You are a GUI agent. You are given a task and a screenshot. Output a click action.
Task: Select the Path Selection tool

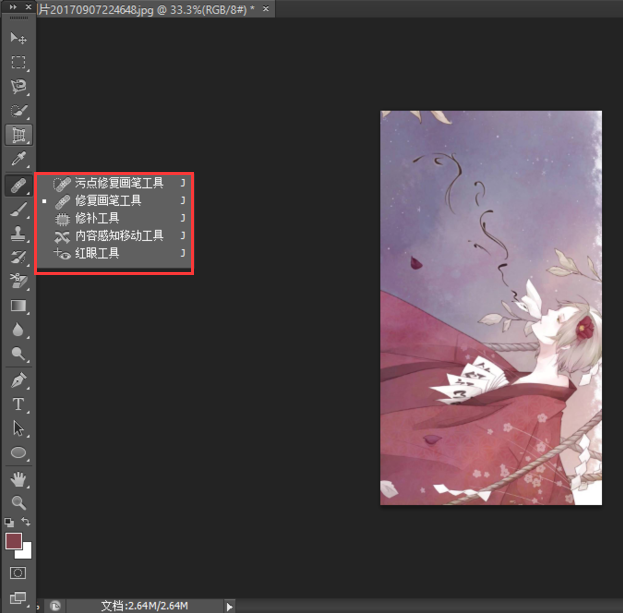pos(18,429)
